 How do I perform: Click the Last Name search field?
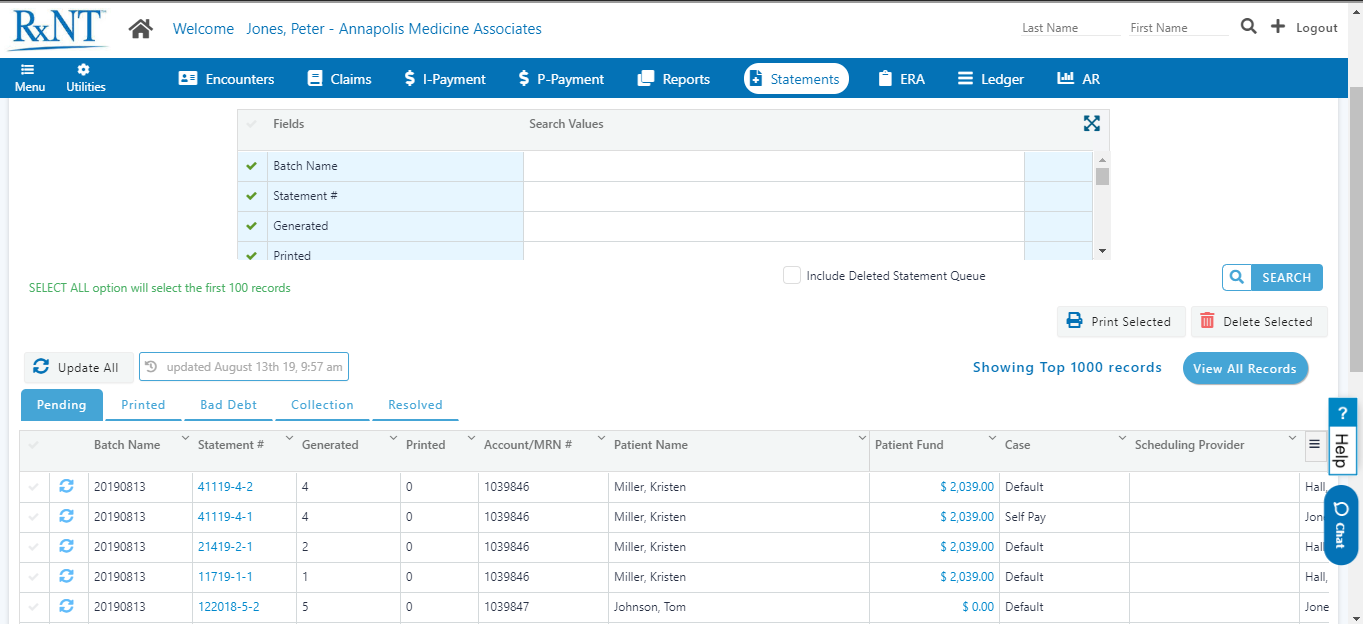click(x=1069, y=28)
